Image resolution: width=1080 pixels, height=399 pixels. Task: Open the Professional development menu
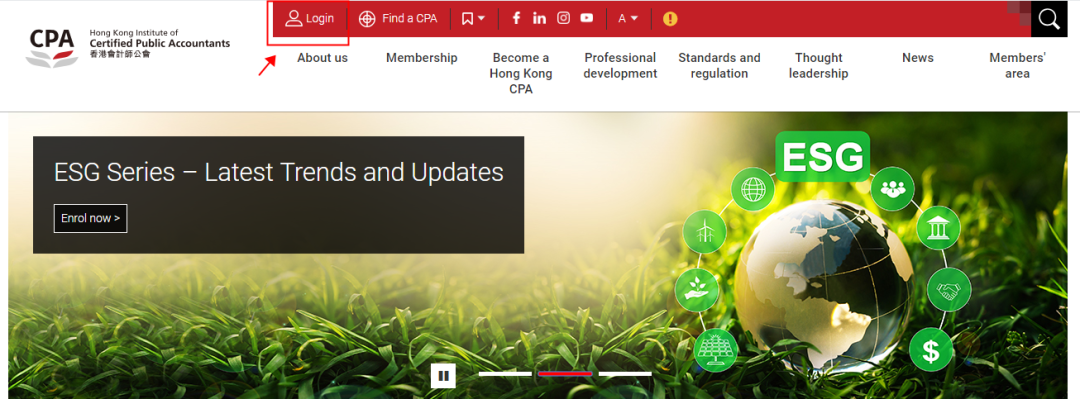[x=621, y=65]
